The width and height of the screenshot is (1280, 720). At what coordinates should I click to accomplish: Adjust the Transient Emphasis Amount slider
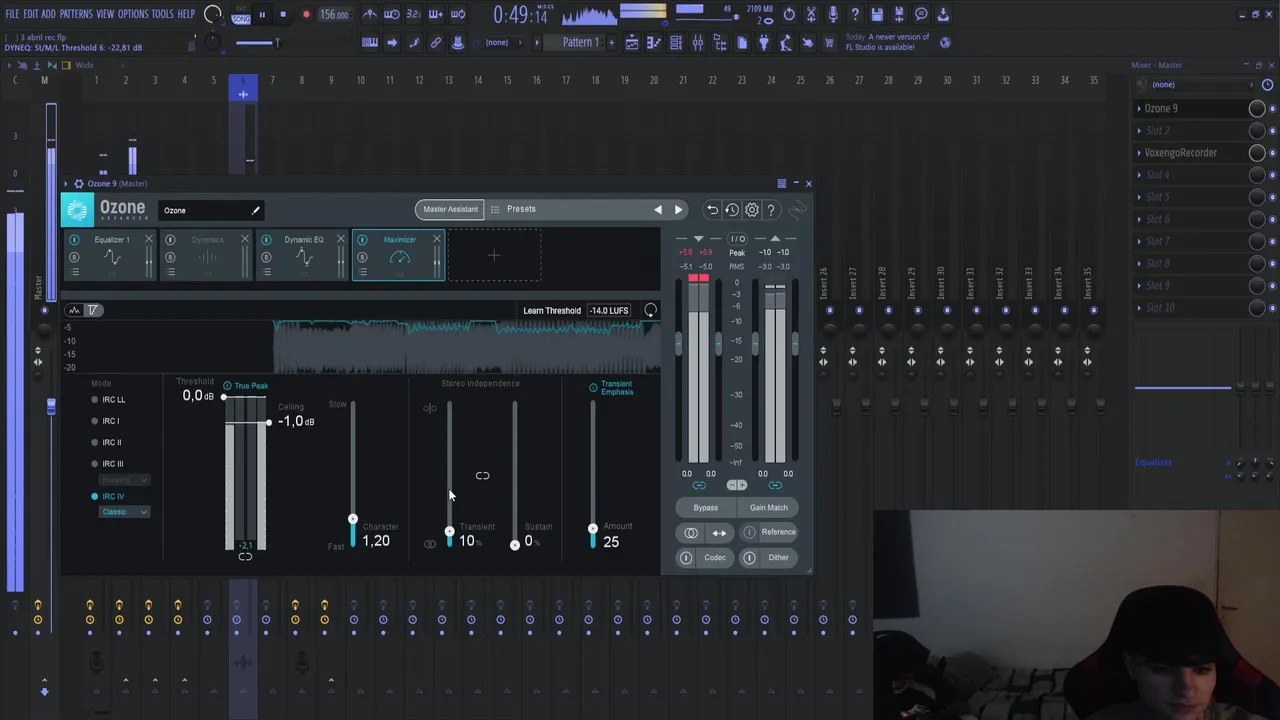592,528
